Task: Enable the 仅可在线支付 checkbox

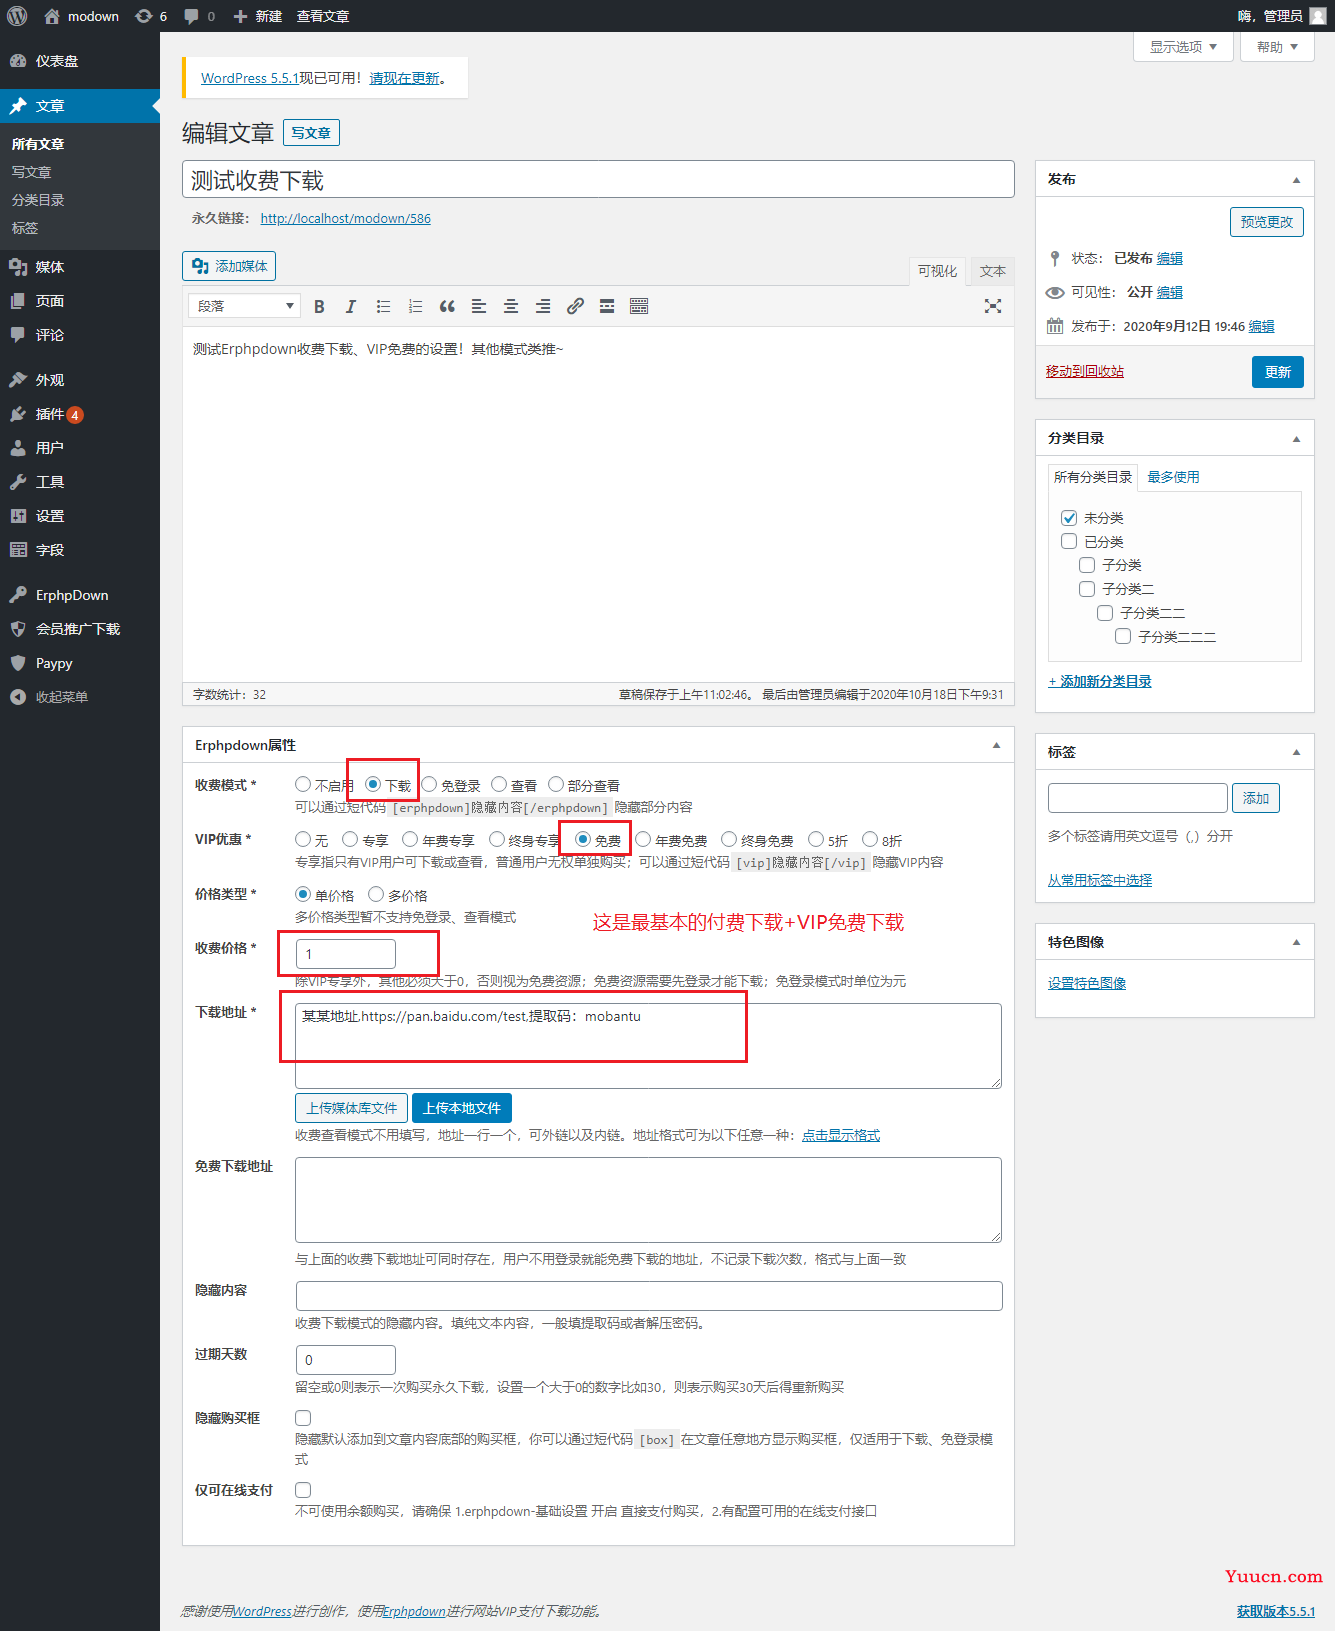Action: tap(303, 1490)
